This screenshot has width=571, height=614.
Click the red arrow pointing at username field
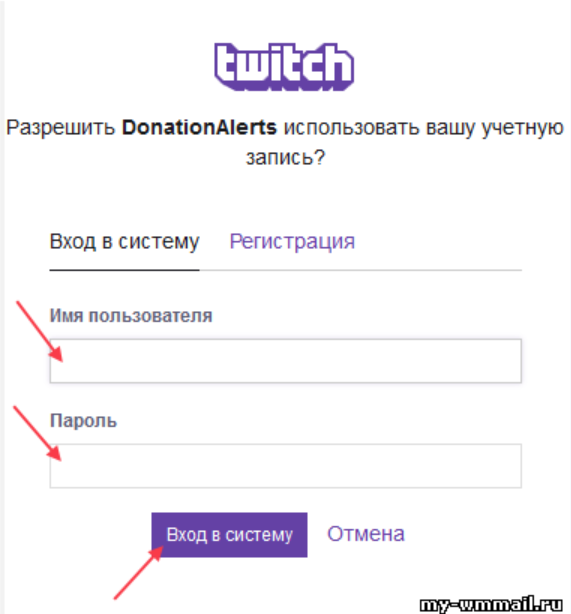(39, 331)
